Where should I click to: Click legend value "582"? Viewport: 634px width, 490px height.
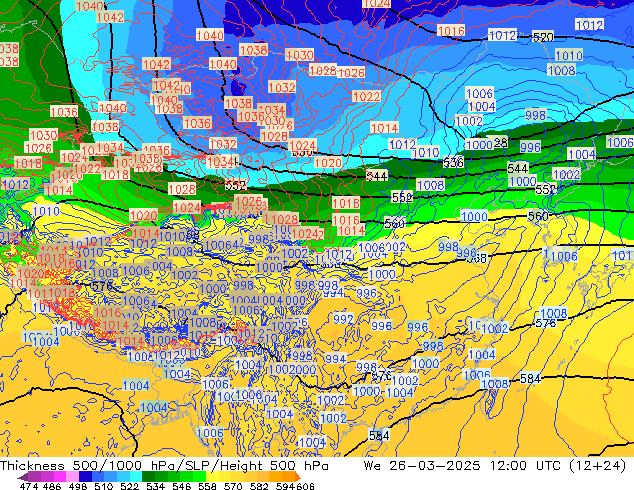click(x=259, y=486)
